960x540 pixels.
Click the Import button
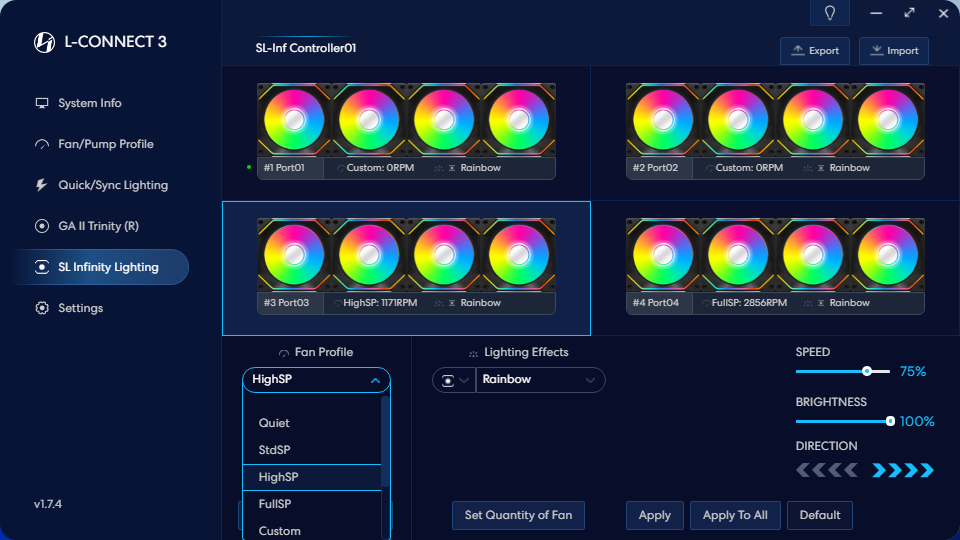894,51
